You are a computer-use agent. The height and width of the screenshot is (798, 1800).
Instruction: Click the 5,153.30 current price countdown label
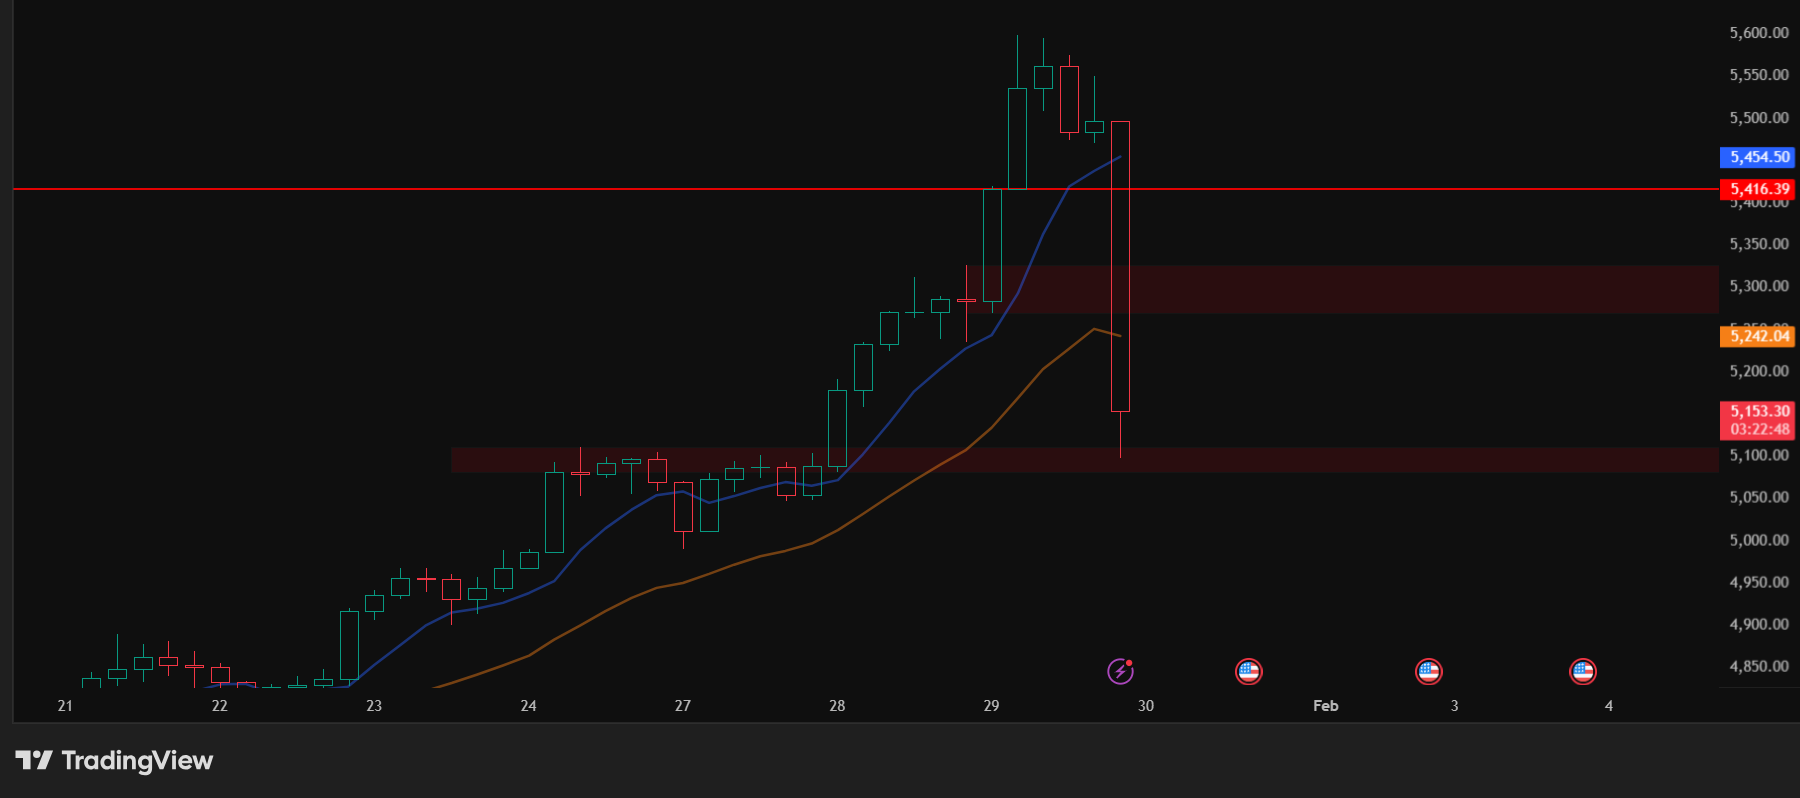point(1757,420)
